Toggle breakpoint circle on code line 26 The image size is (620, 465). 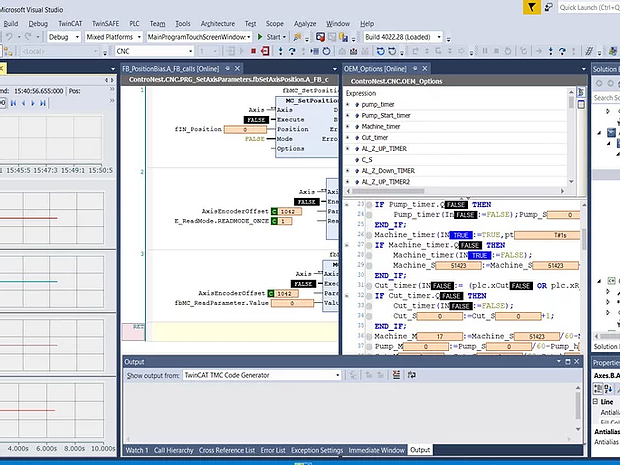(x=369, y=235)
